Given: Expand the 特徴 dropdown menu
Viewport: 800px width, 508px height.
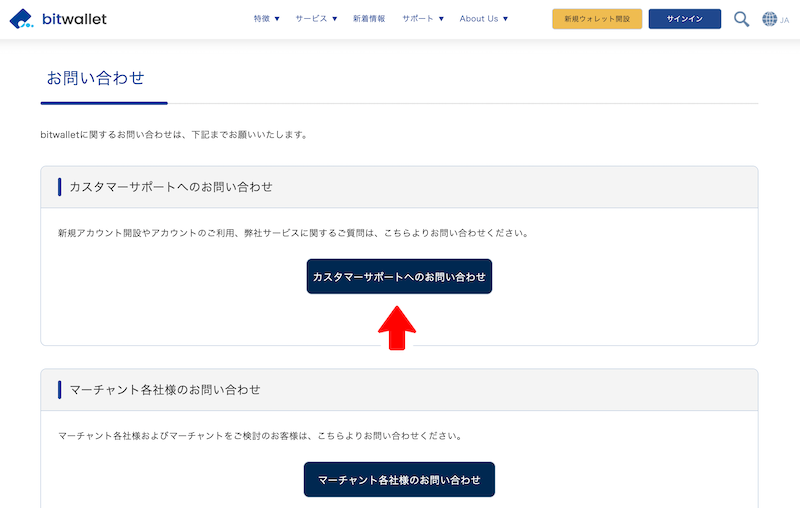Looking at the screenshot, I should tap(266, 19).
